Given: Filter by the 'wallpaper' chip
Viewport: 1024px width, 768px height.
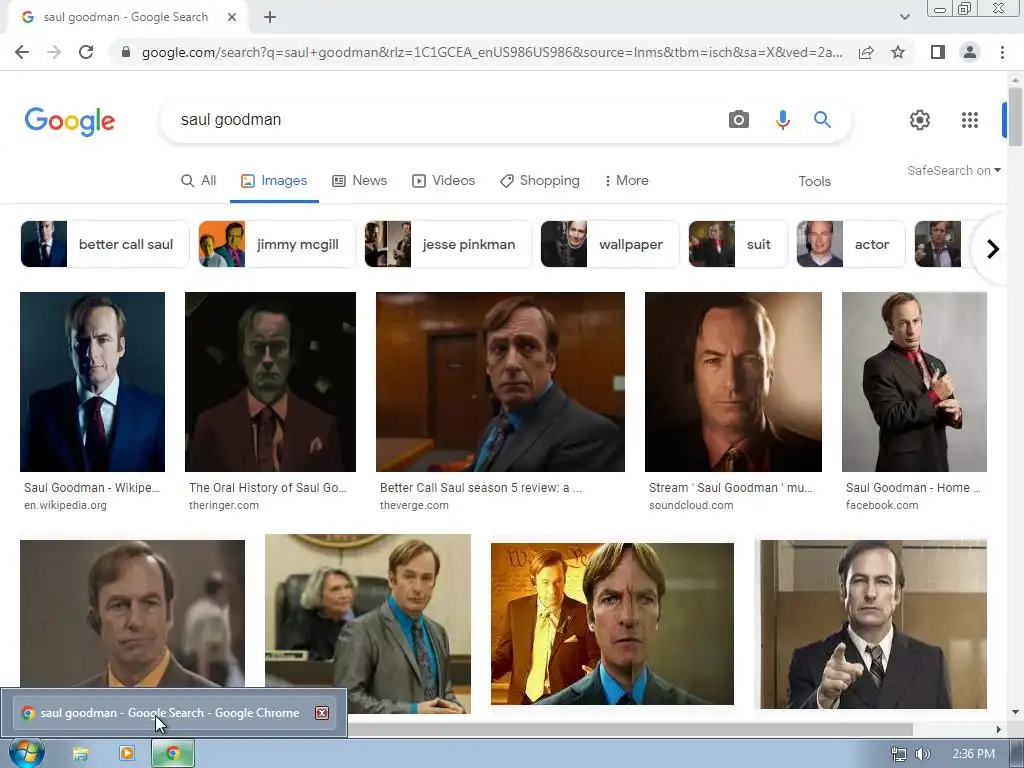Looking at the screenshot, I should click(610, 244).
